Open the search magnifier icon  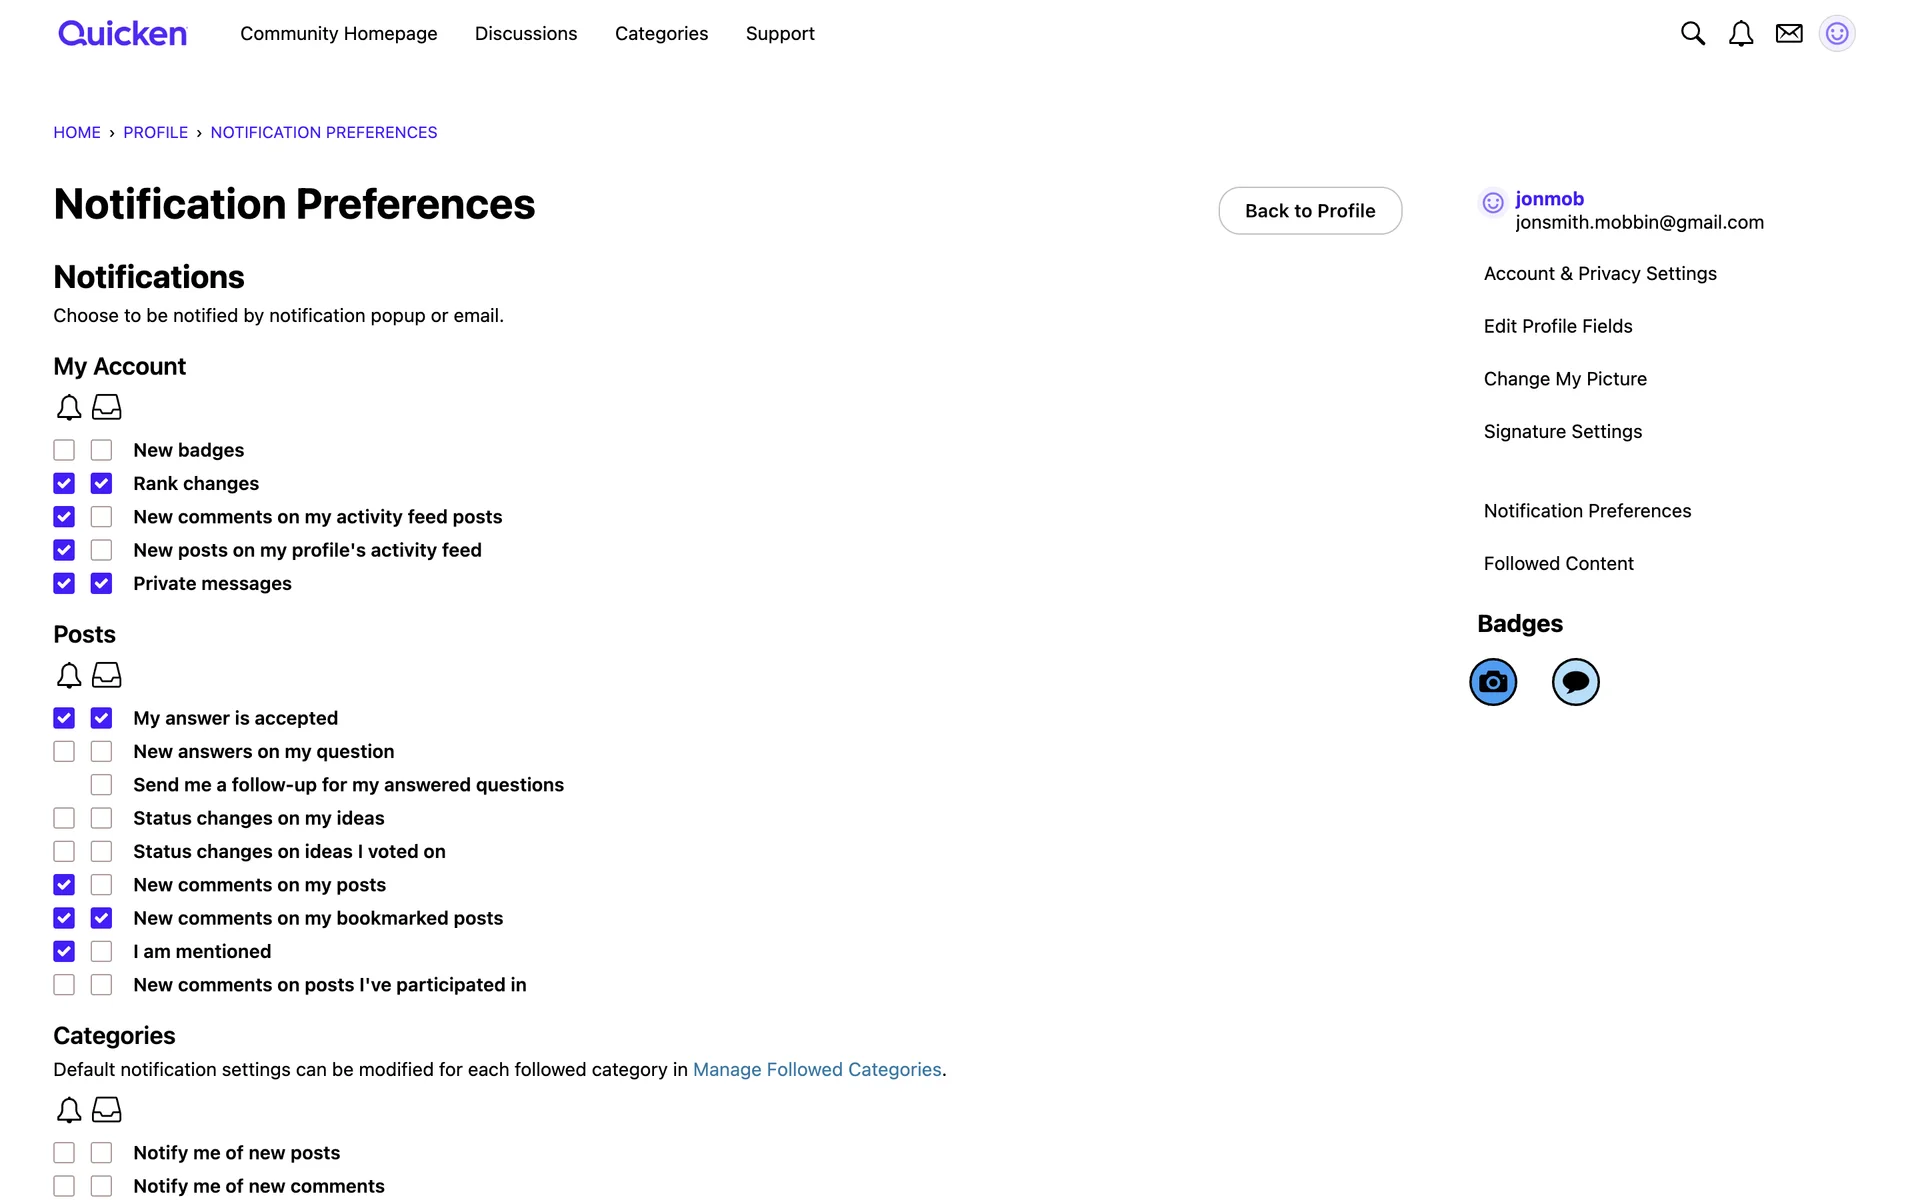[x=1692, y=34]
